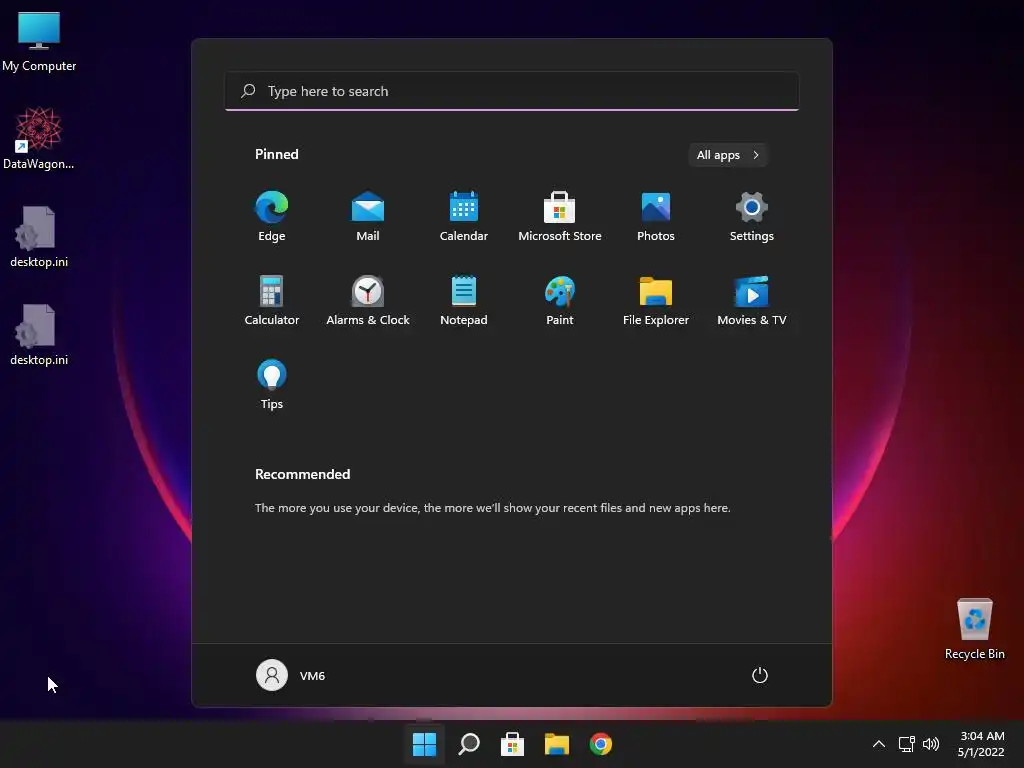Focus the Type here to search box
The width and height of the screenshot is (1024, 768).
tap(512, 91)
